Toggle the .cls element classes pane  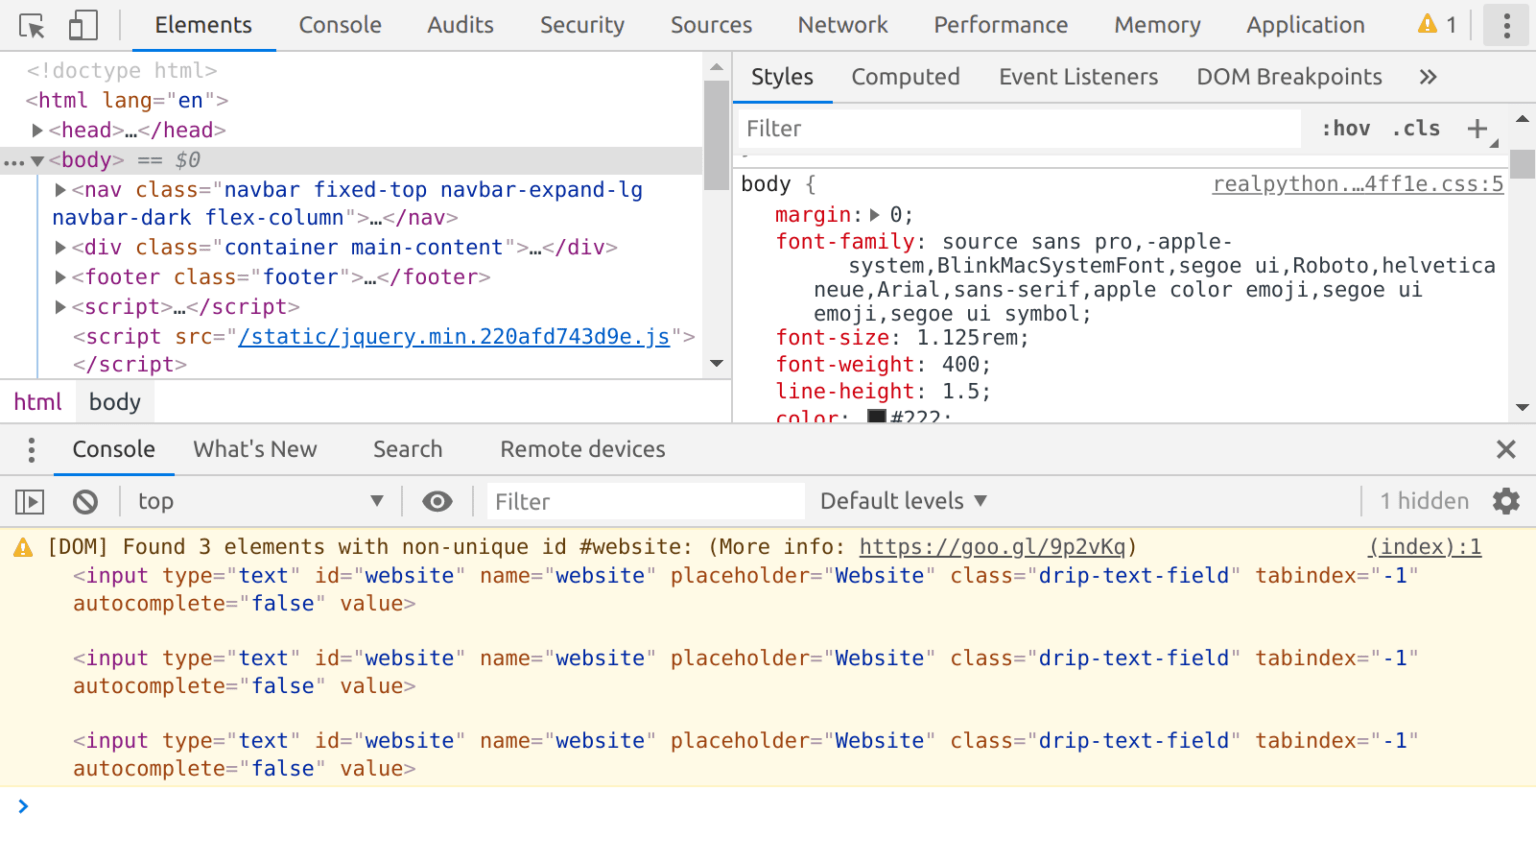tap(1415, 128)
